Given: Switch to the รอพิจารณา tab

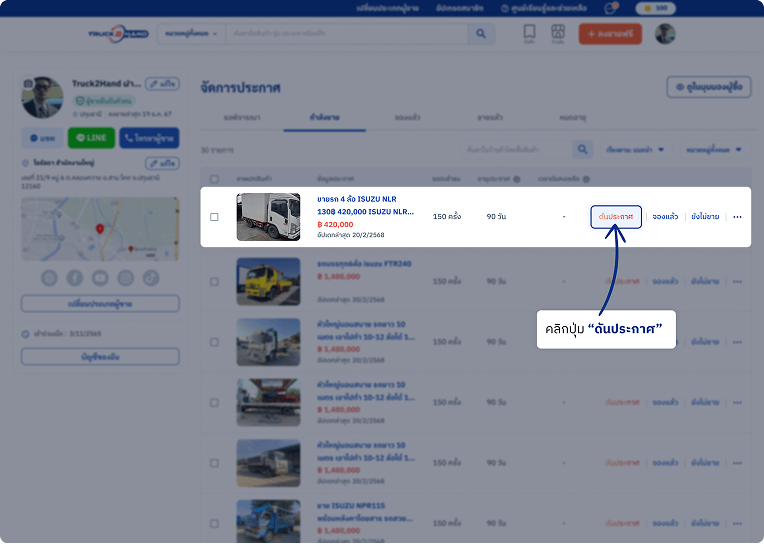Looking at the screenshot, I should coord(242,117).
